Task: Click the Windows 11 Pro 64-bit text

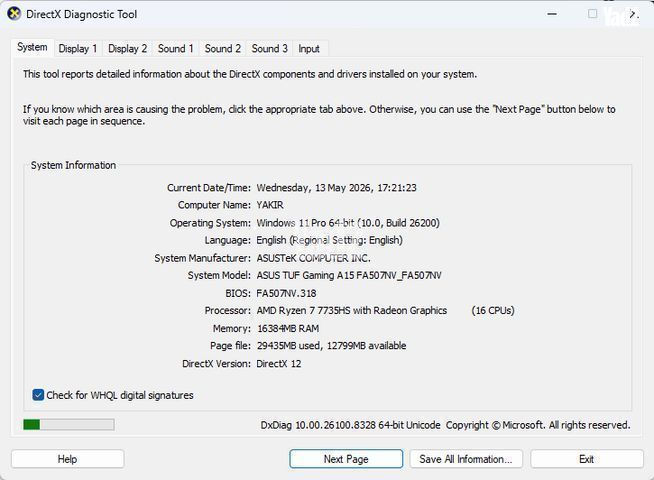Action: pyautogui.click(x=305, y=223)
